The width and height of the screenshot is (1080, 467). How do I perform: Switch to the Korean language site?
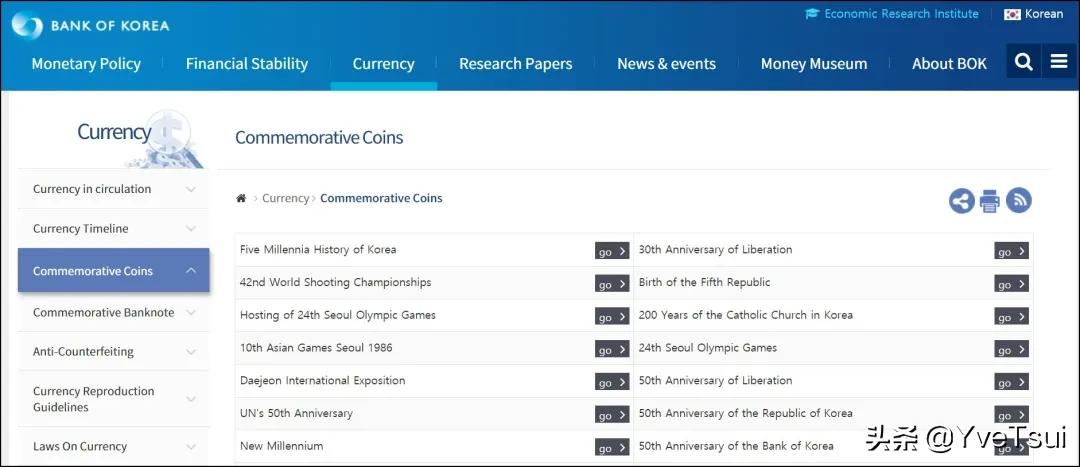(1034, 14)
